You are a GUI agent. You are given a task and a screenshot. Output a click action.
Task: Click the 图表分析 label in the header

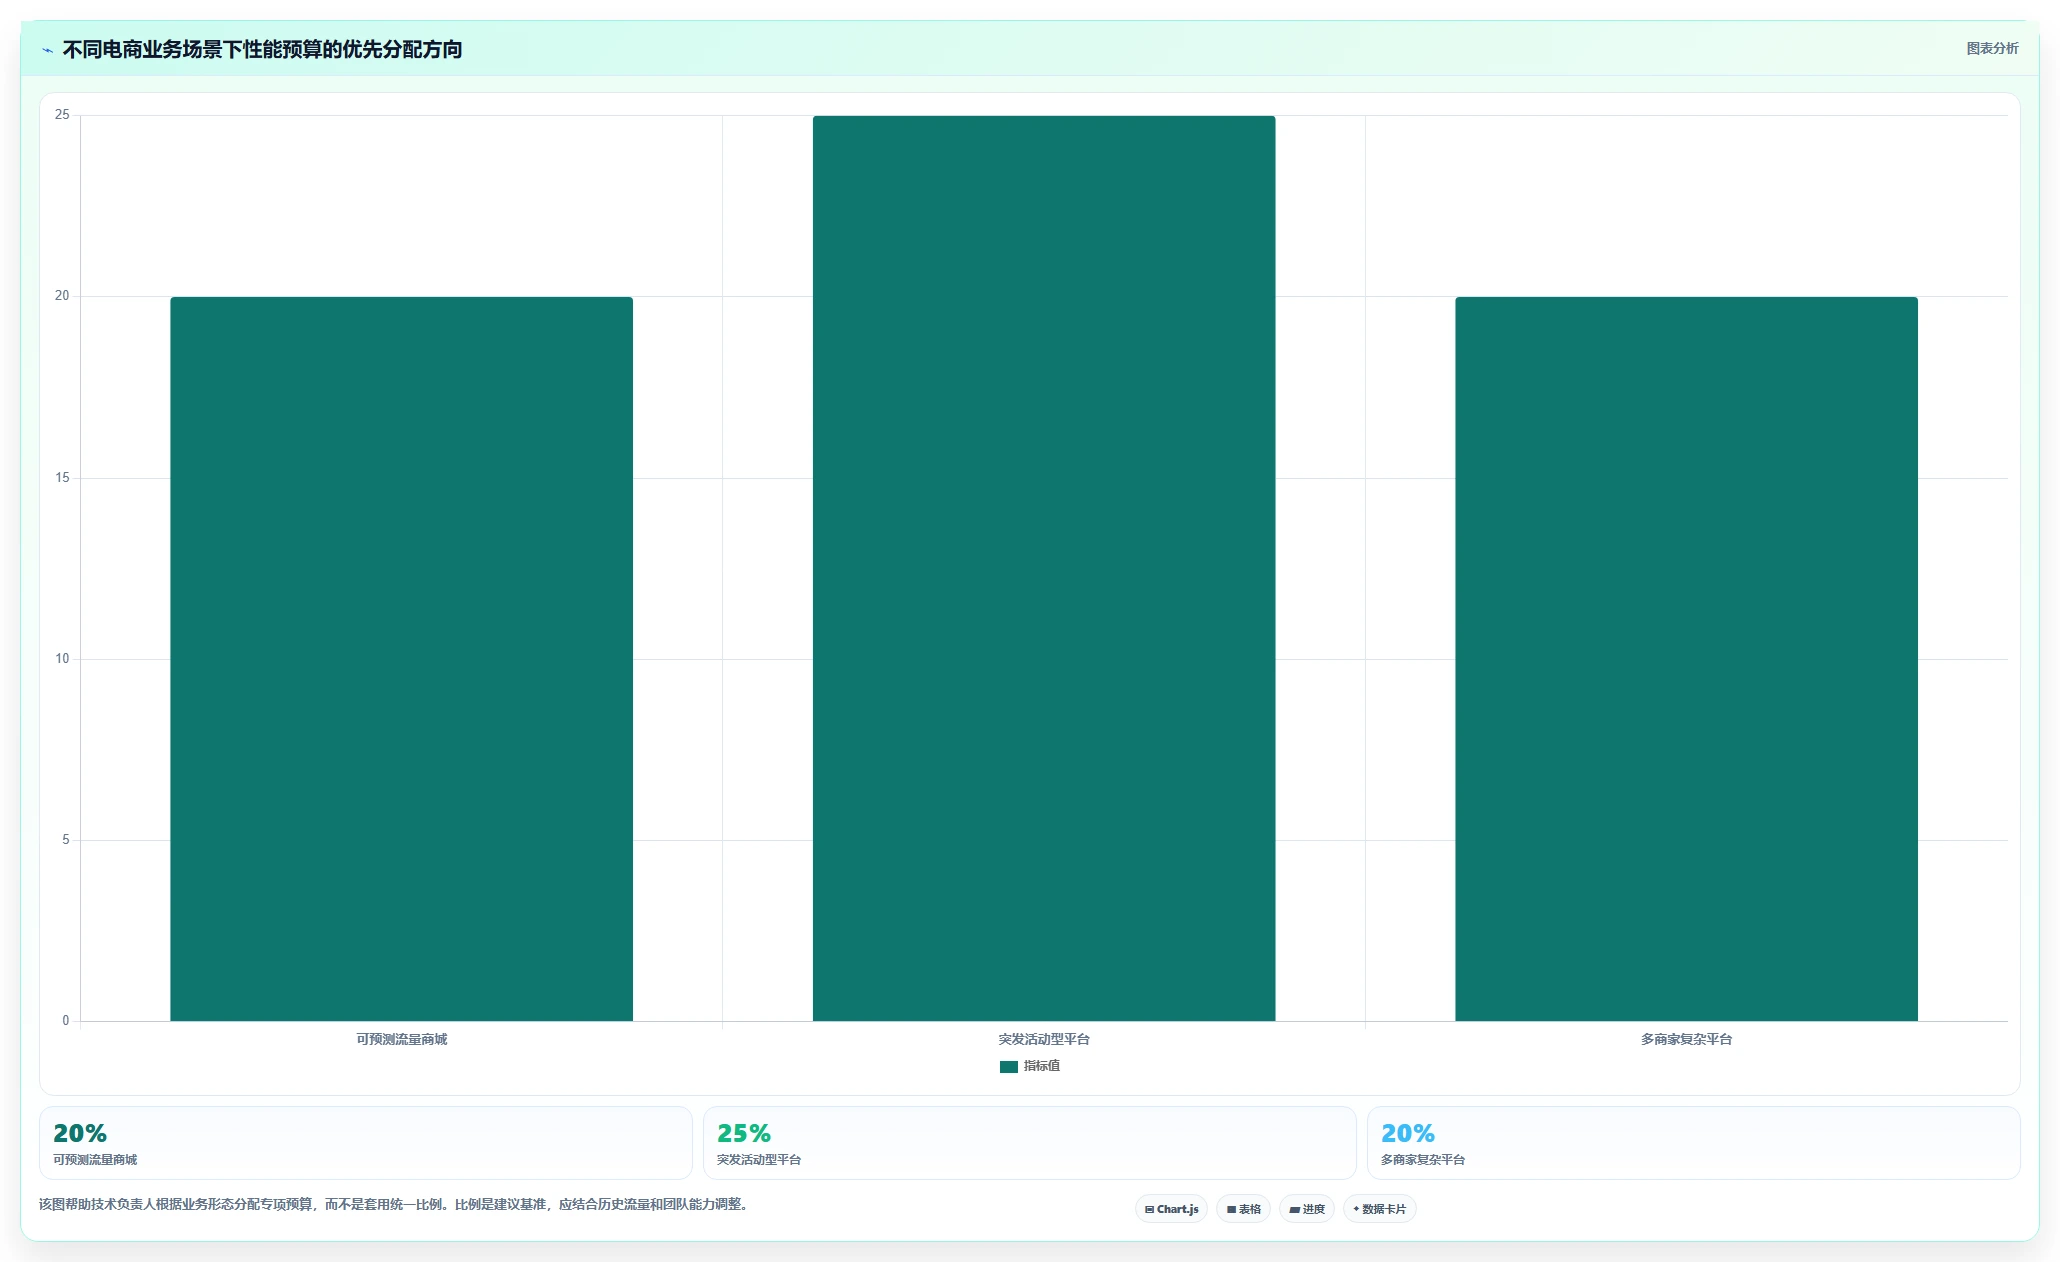click(x=1992, y=48)
